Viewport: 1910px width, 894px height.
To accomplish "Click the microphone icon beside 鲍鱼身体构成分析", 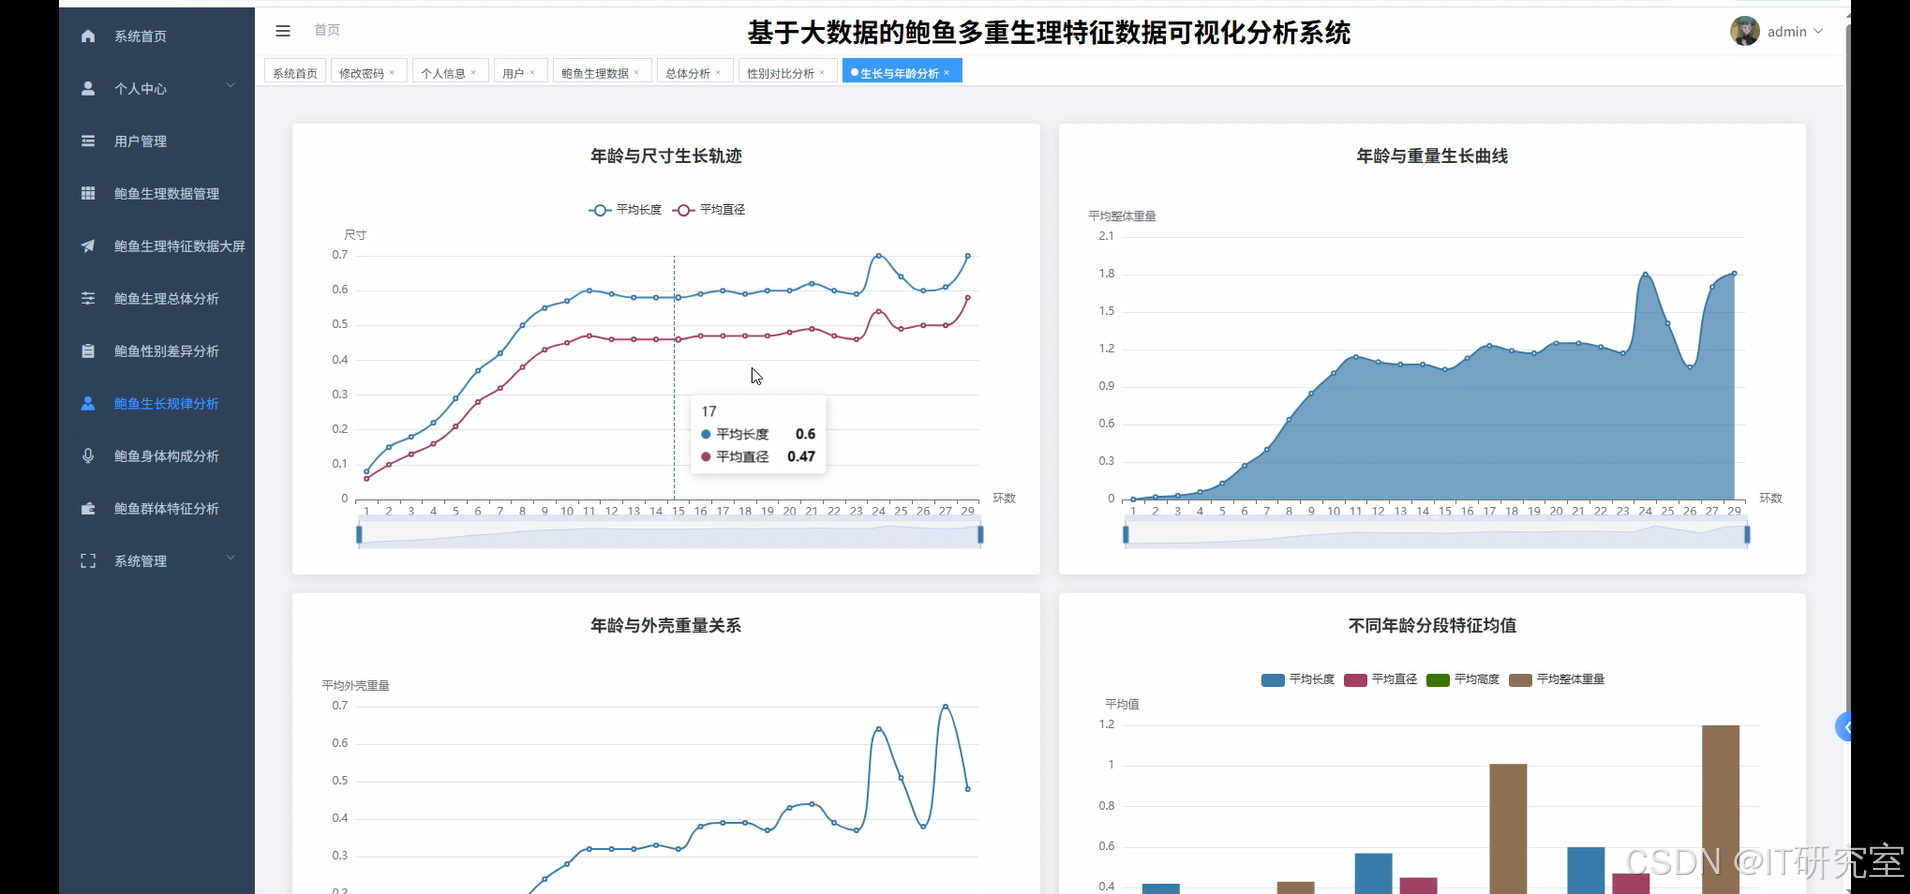I will click(88, 456).
